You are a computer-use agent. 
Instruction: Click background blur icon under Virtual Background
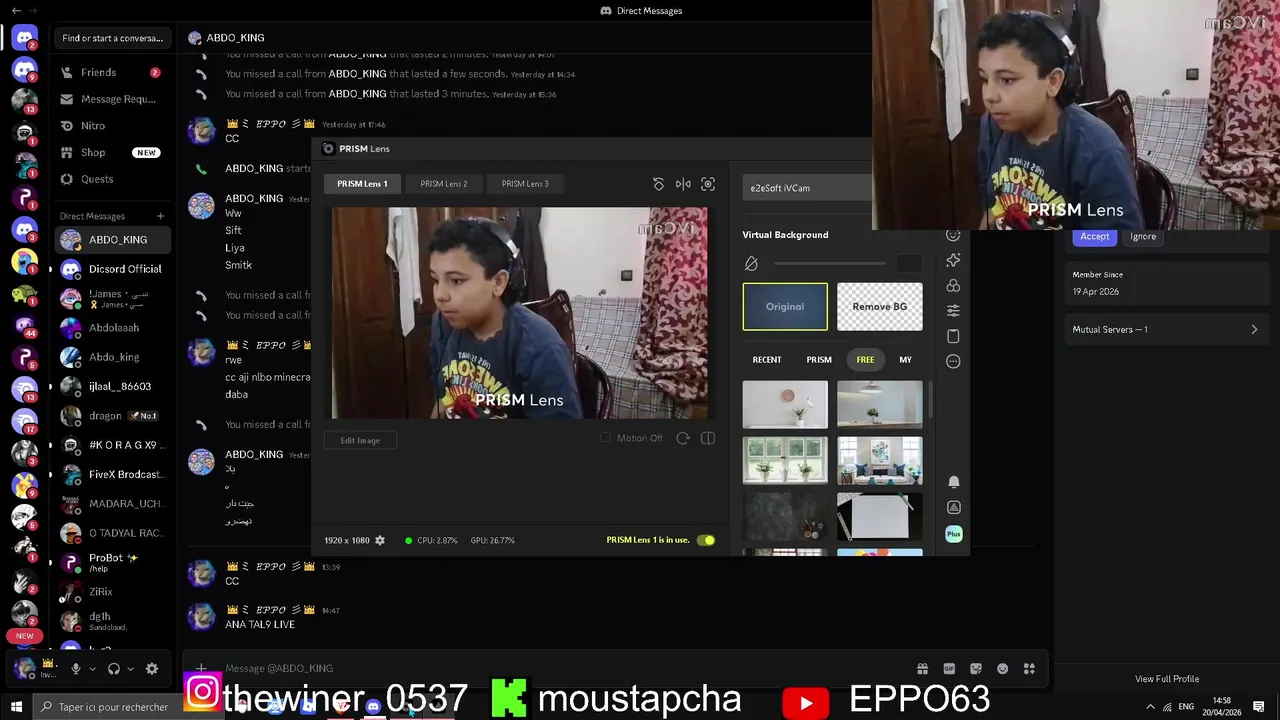[x=751, y=263]
